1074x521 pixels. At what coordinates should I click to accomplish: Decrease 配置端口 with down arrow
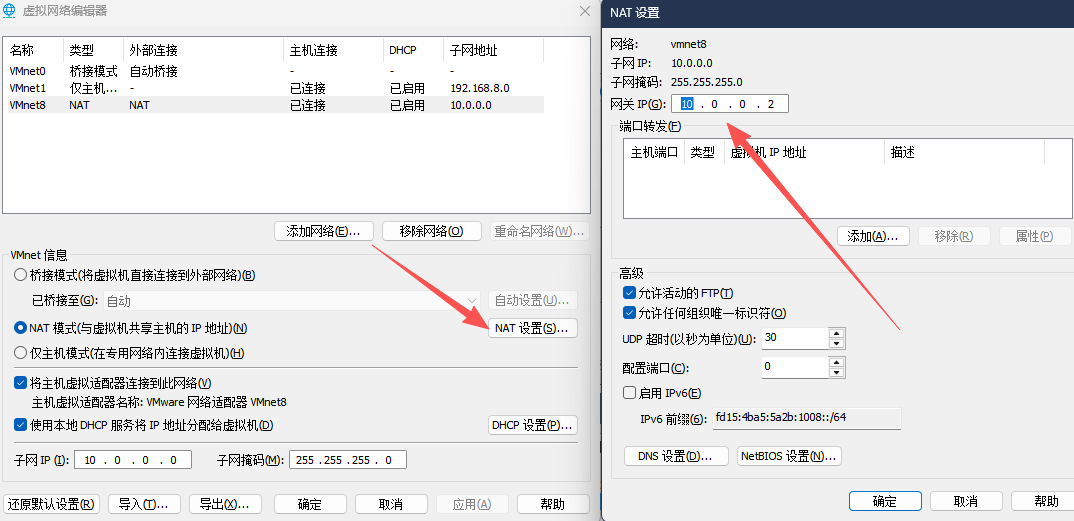pos(836,372)
